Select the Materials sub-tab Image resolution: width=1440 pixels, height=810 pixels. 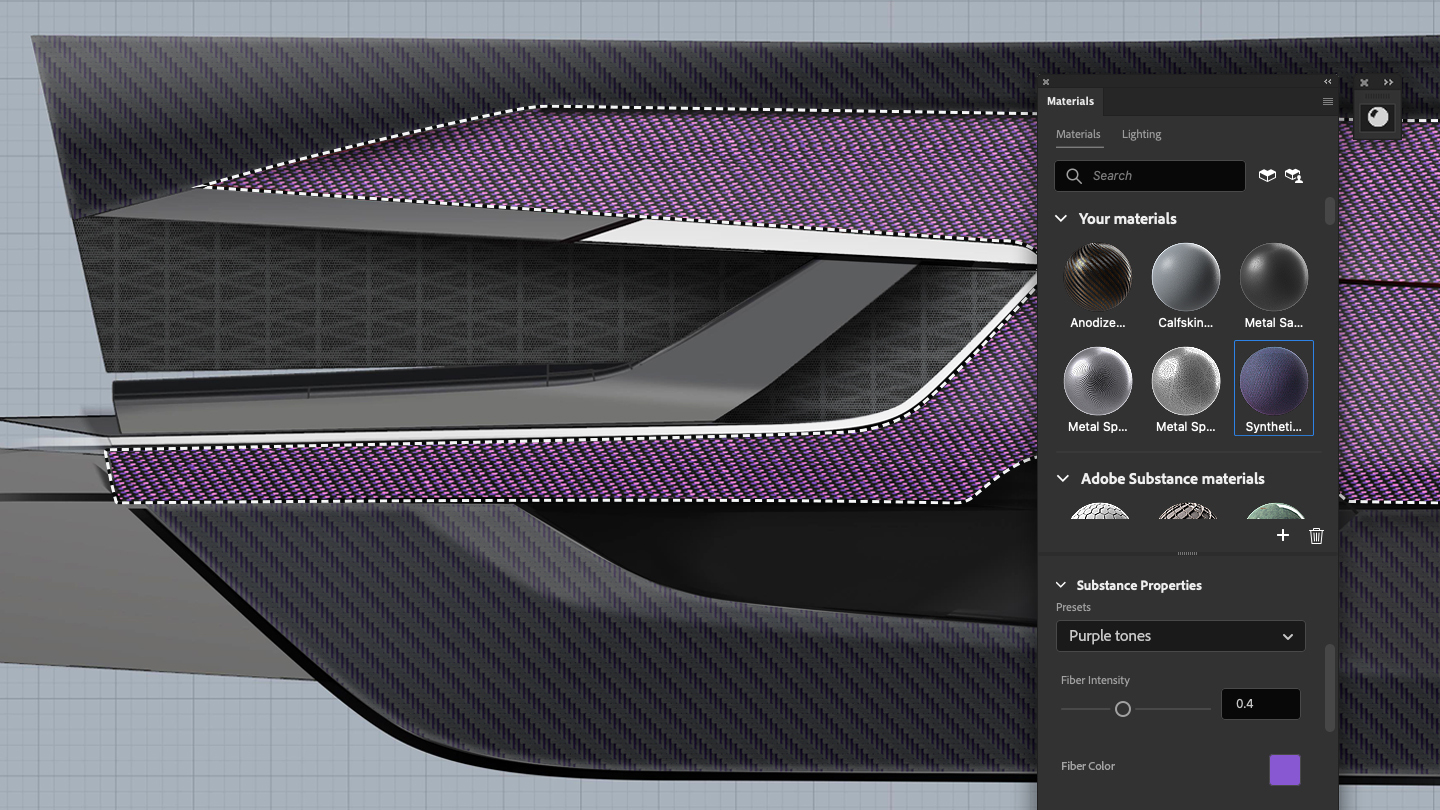pyautogui.click(x=1078, y=134)
